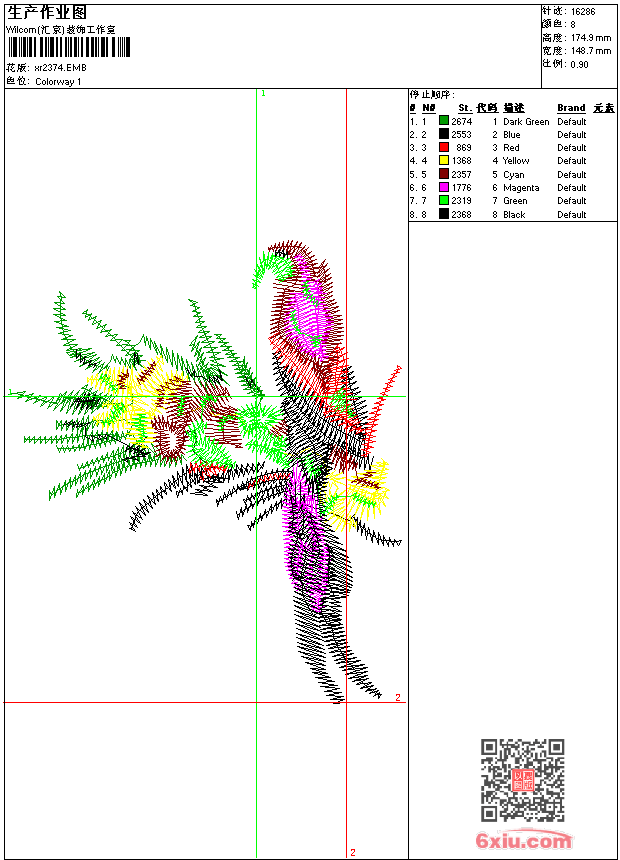
Task: Choose the yellow swatch in the Yellow row
Action: [x=444, y=160]
